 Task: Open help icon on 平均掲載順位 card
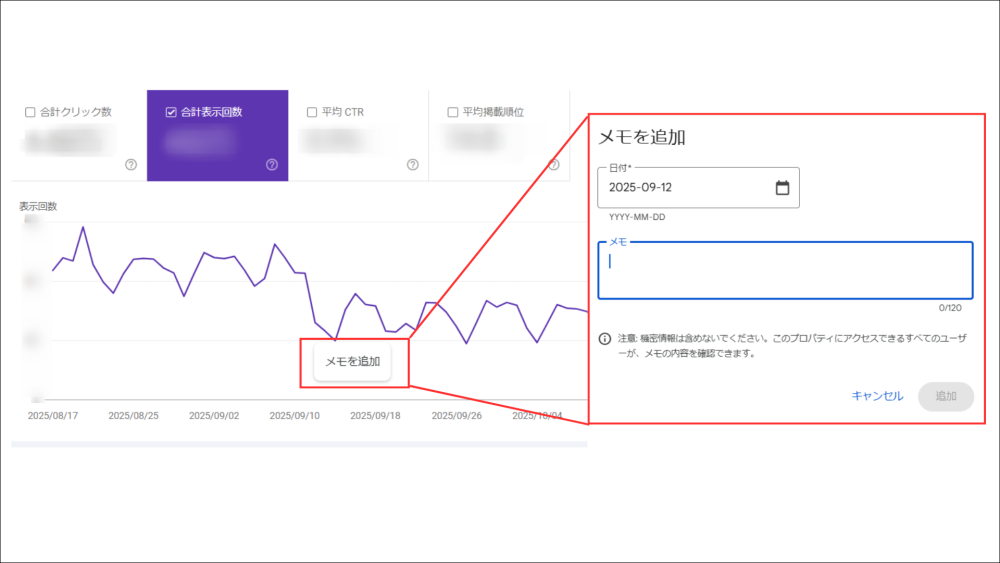554,165
